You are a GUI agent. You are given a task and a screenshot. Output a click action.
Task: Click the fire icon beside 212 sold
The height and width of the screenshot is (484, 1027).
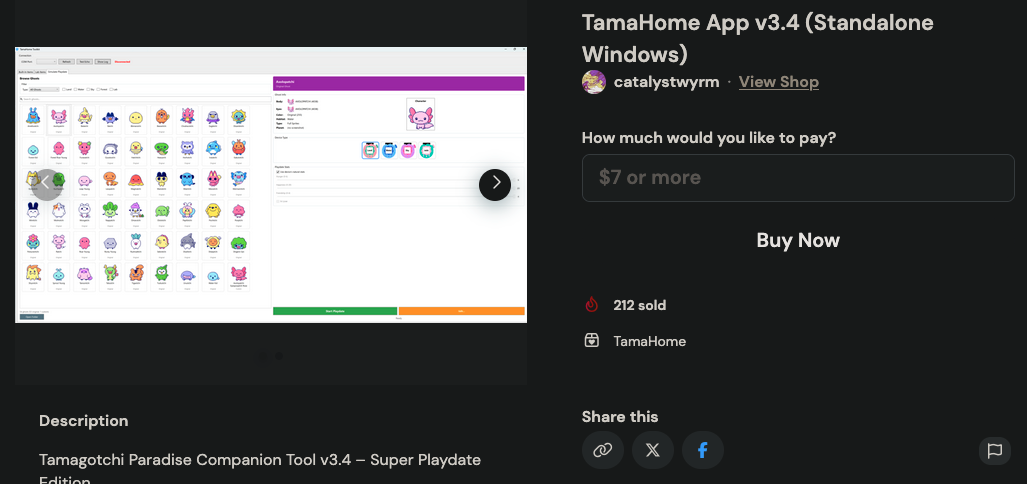[592, 305]
